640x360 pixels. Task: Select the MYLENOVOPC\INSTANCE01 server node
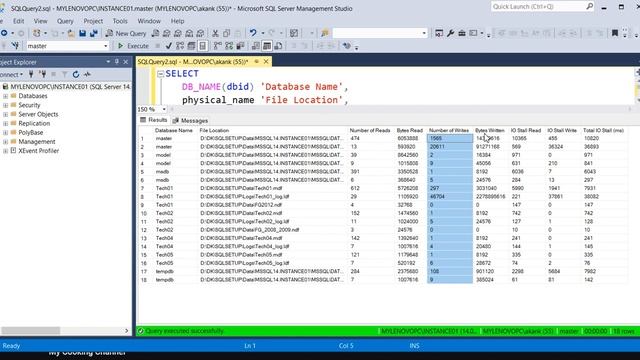tap(70, 87)
